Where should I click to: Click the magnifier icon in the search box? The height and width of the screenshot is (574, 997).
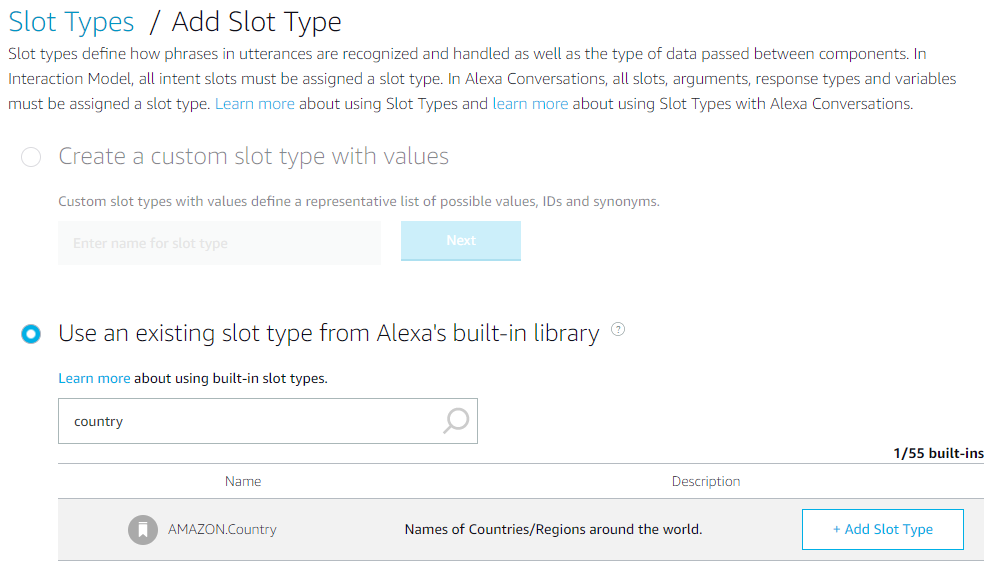click(x=455, y=421)
